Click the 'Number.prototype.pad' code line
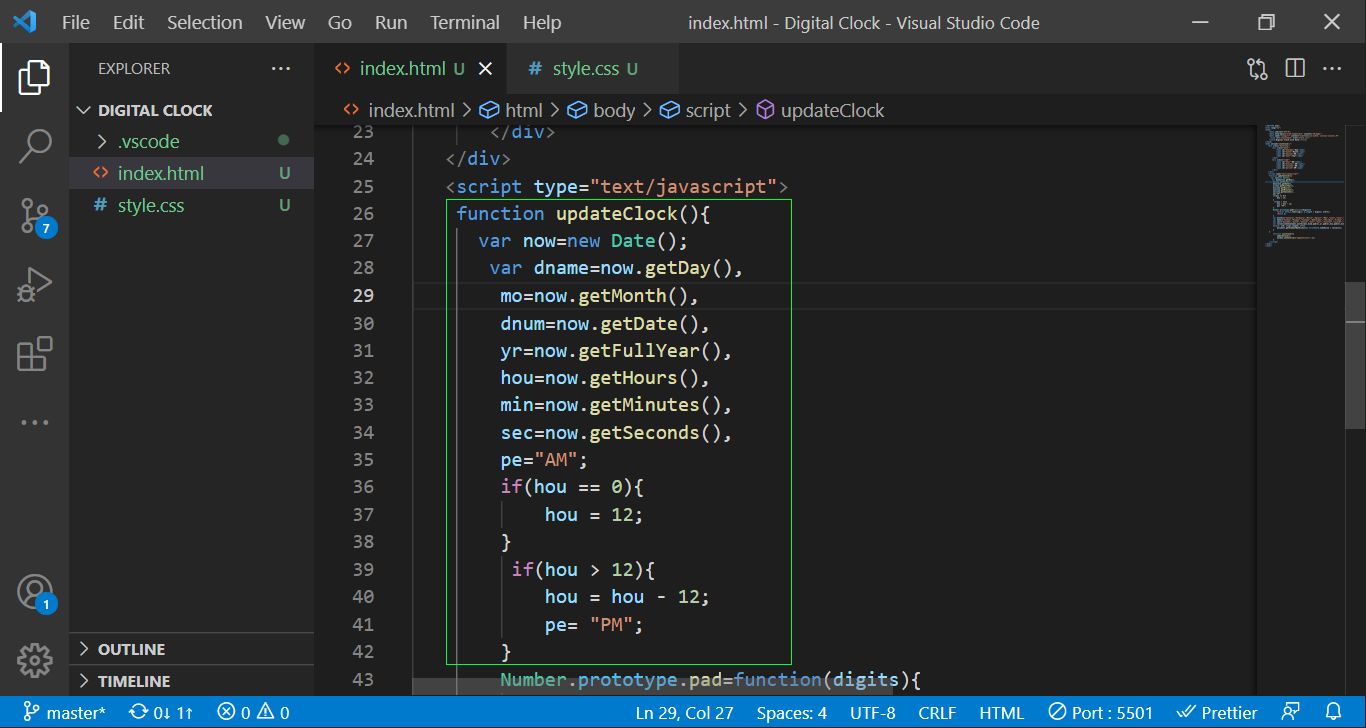1366x728 pixels. click(x=710, y=681)
